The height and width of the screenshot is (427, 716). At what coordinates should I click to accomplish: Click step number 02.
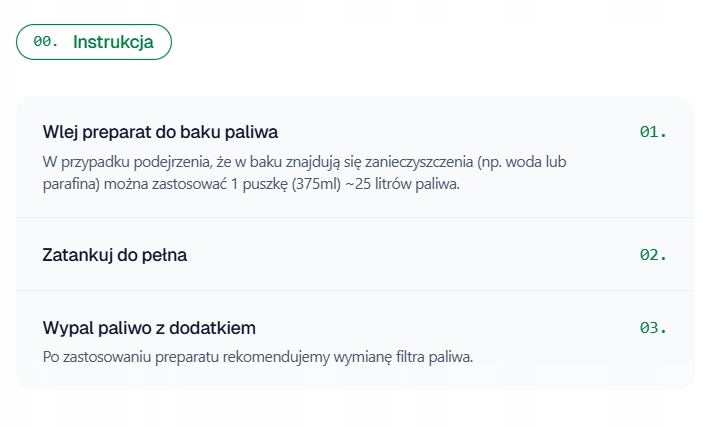(x=653, y=255)
